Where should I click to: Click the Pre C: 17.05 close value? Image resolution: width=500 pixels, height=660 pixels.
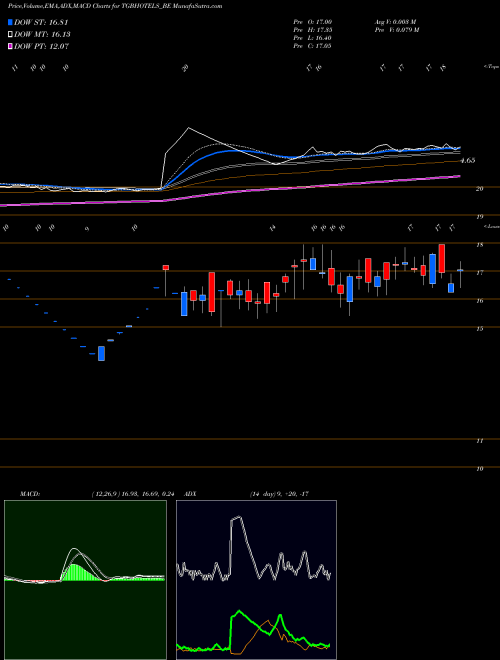pyautogui.click(x=312, y=46)
